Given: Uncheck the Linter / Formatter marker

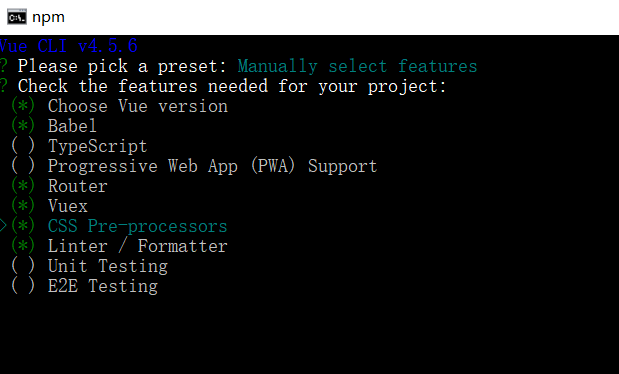Looking at the screenshot, I should [x=23, y=246].
